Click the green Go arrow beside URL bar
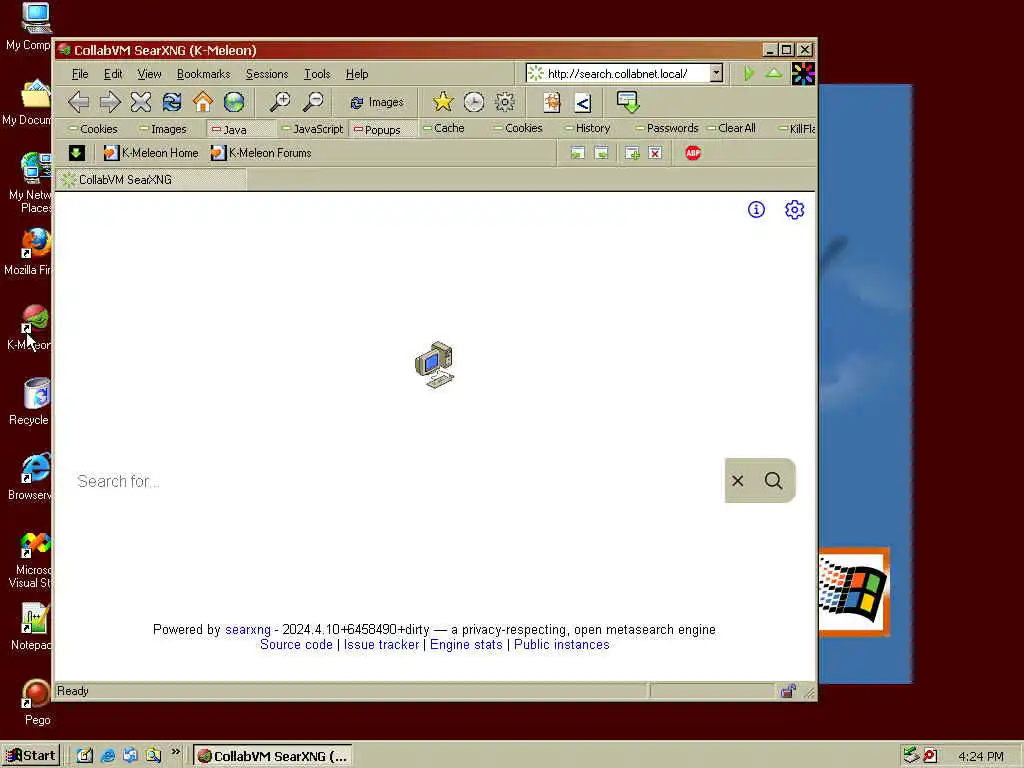Screen dimensions: 1024x768 (x=749, y=73)
